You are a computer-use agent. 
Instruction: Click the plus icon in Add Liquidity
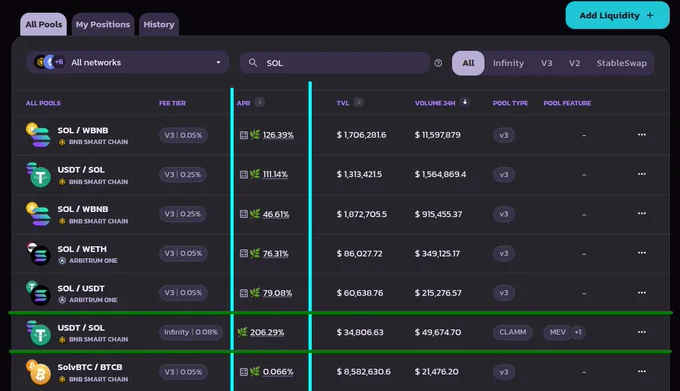[650, 15]
